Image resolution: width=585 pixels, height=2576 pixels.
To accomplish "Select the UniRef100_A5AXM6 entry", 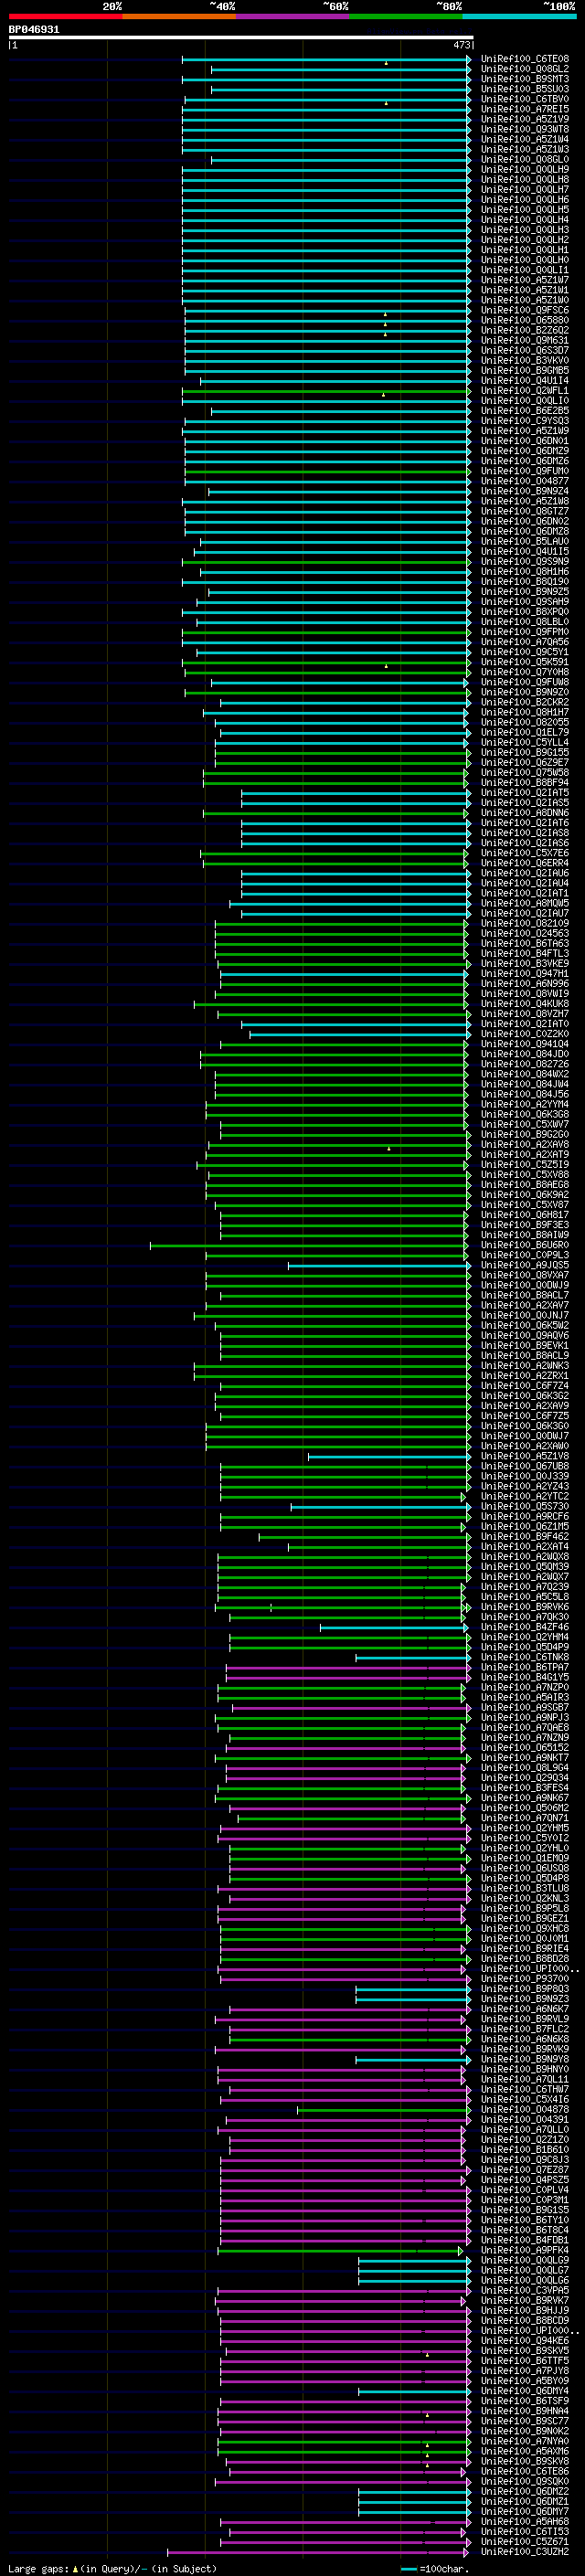I will (x=525, y=2452).
